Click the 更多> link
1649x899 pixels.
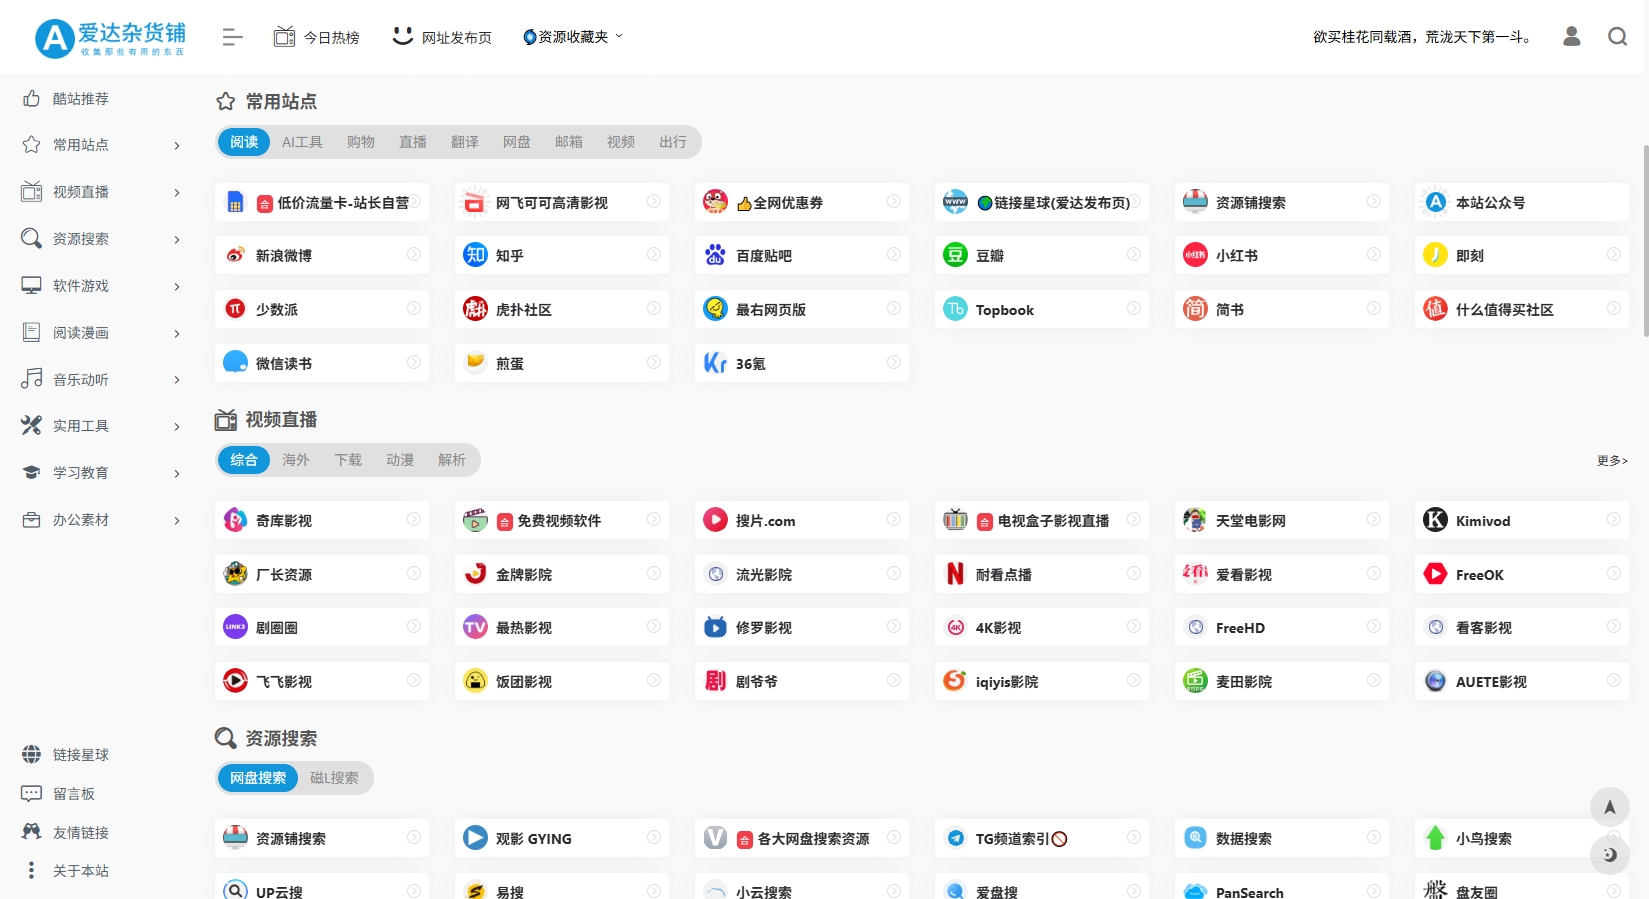pos(1611,461)
